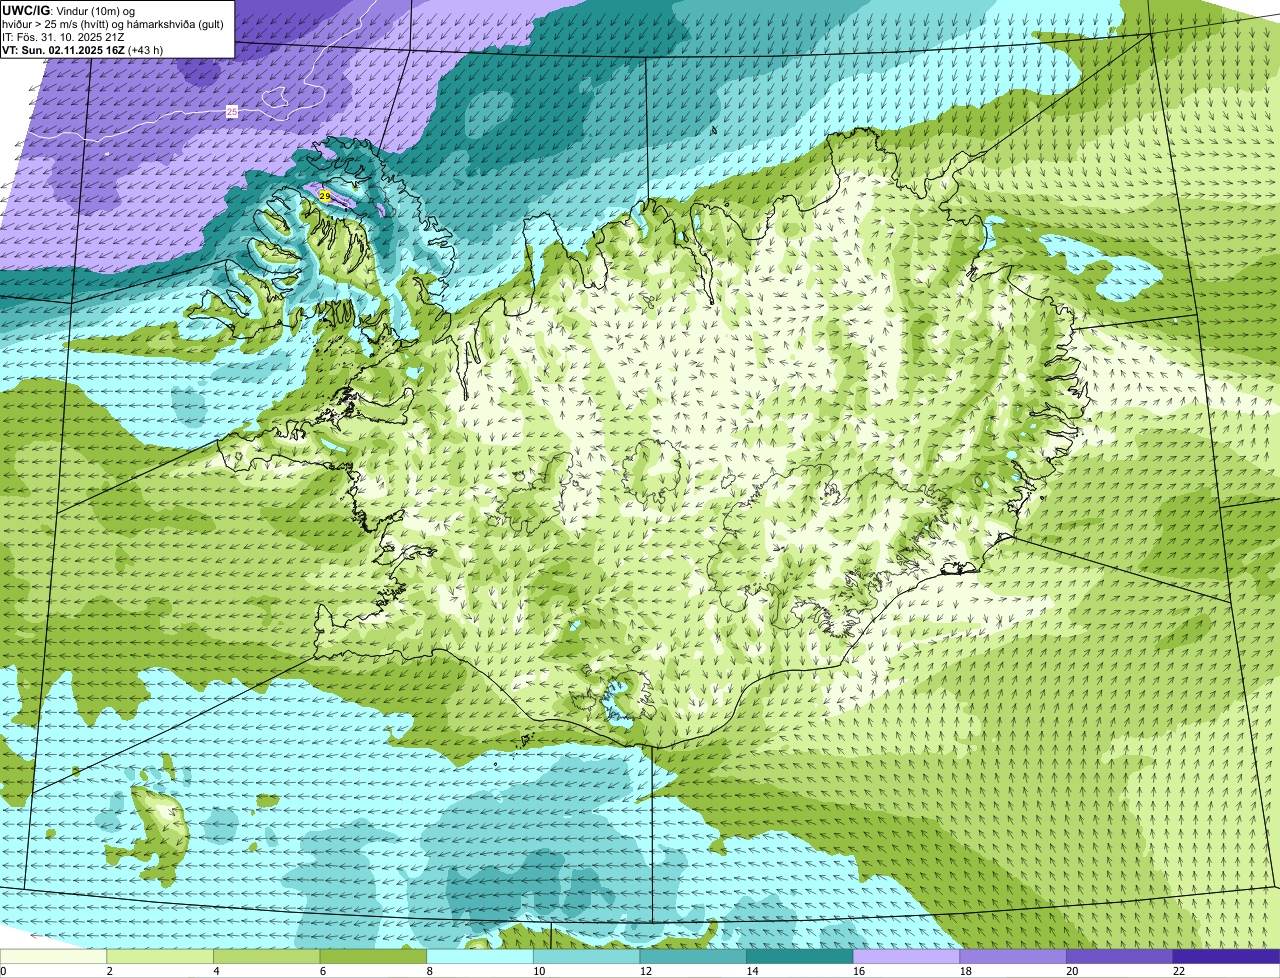Click the '10' colorbar scale label

pos(539,971)
